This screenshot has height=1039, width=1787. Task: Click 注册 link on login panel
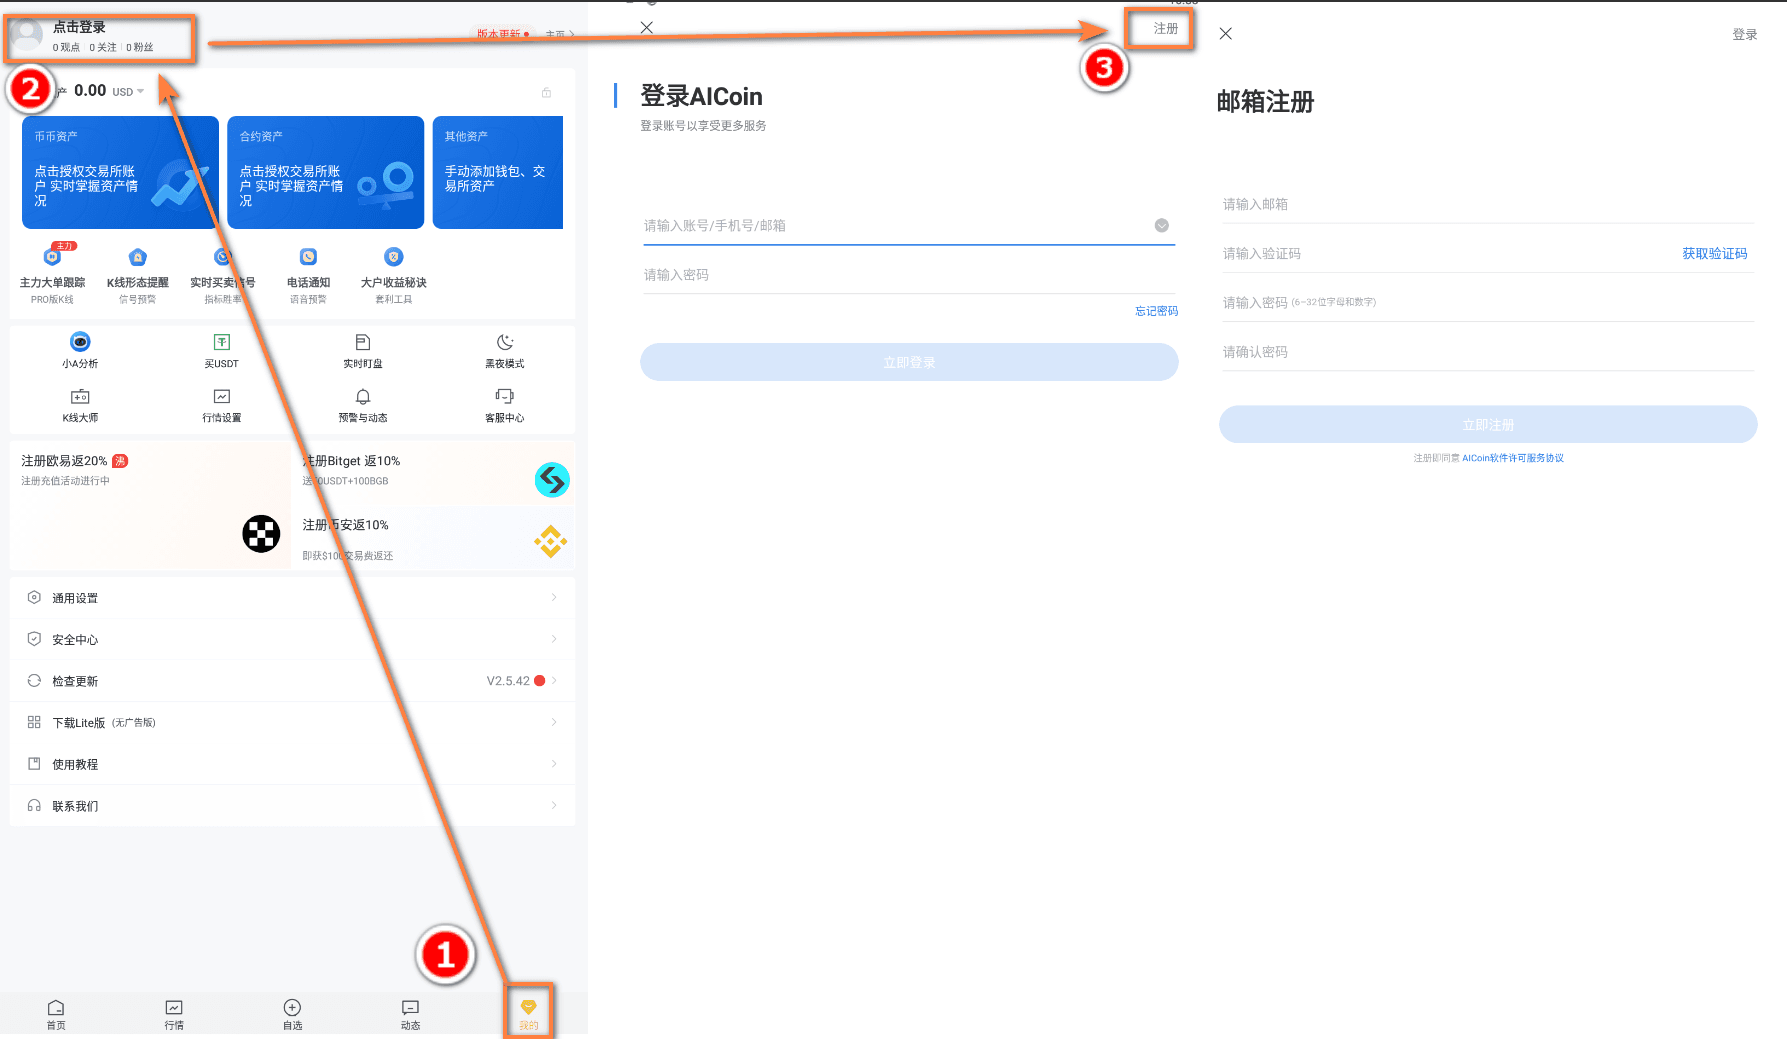(1166, 29)
